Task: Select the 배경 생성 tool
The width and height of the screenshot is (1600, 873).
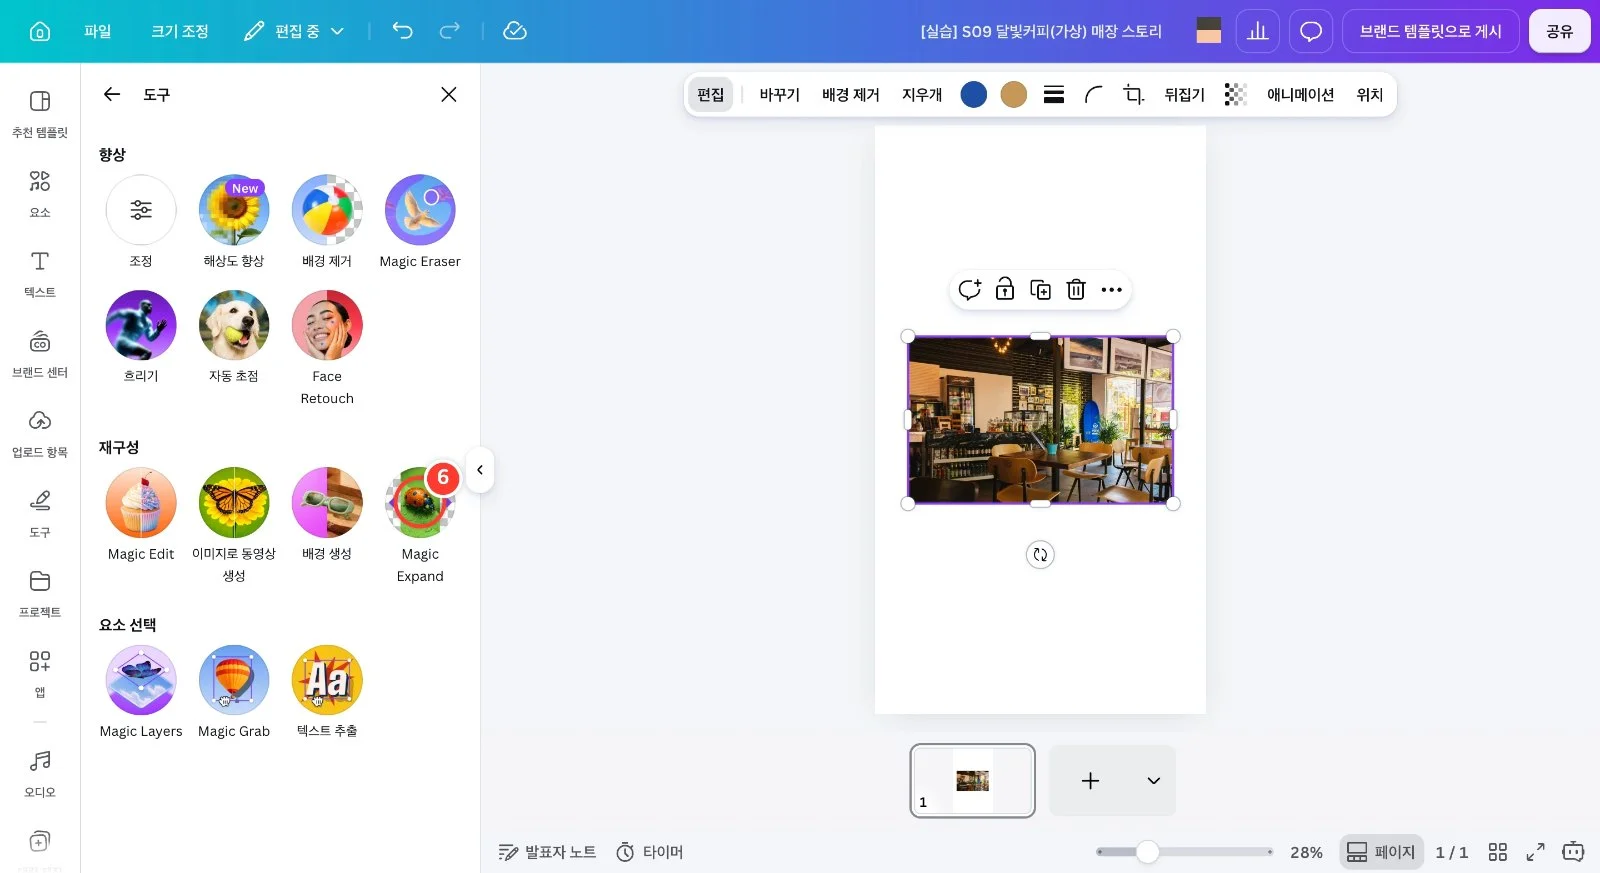Action: 327,502
